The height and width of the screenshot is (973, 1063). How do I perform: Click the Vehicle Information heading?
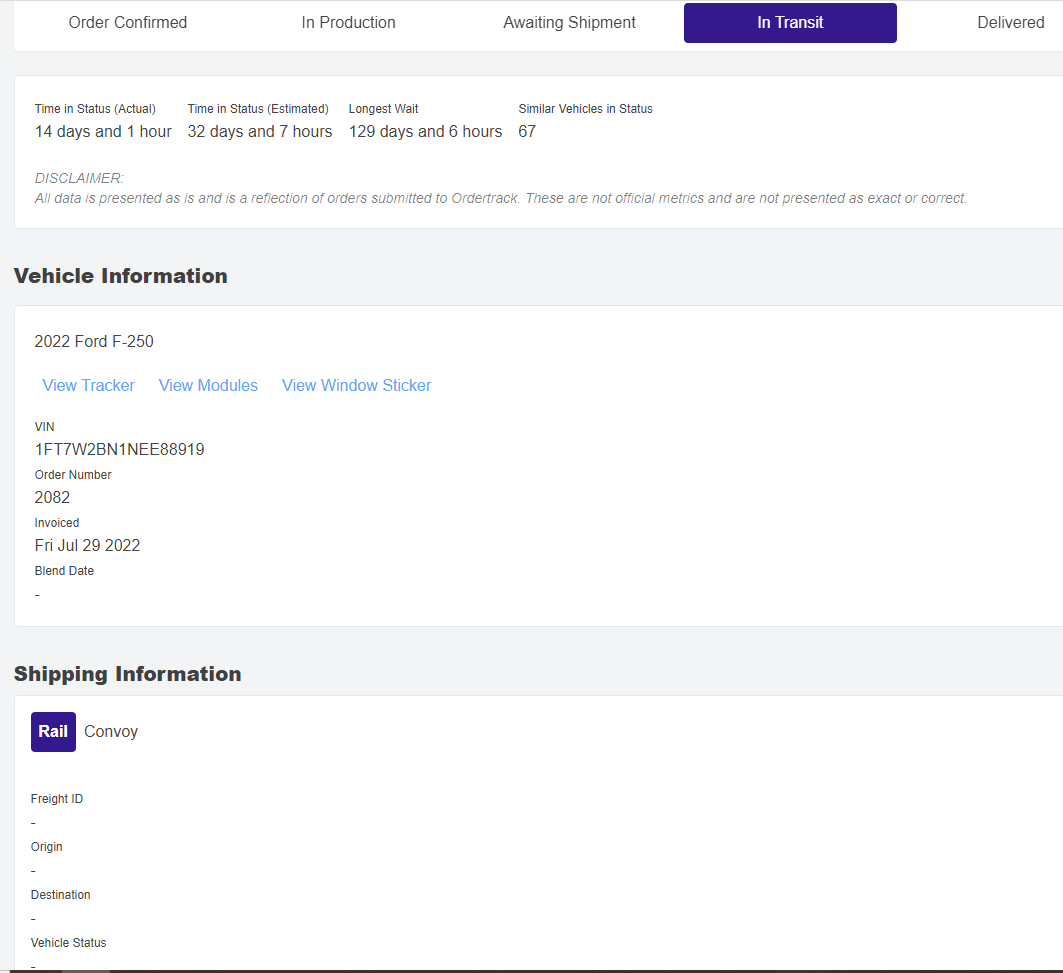[x=120, y=276]
